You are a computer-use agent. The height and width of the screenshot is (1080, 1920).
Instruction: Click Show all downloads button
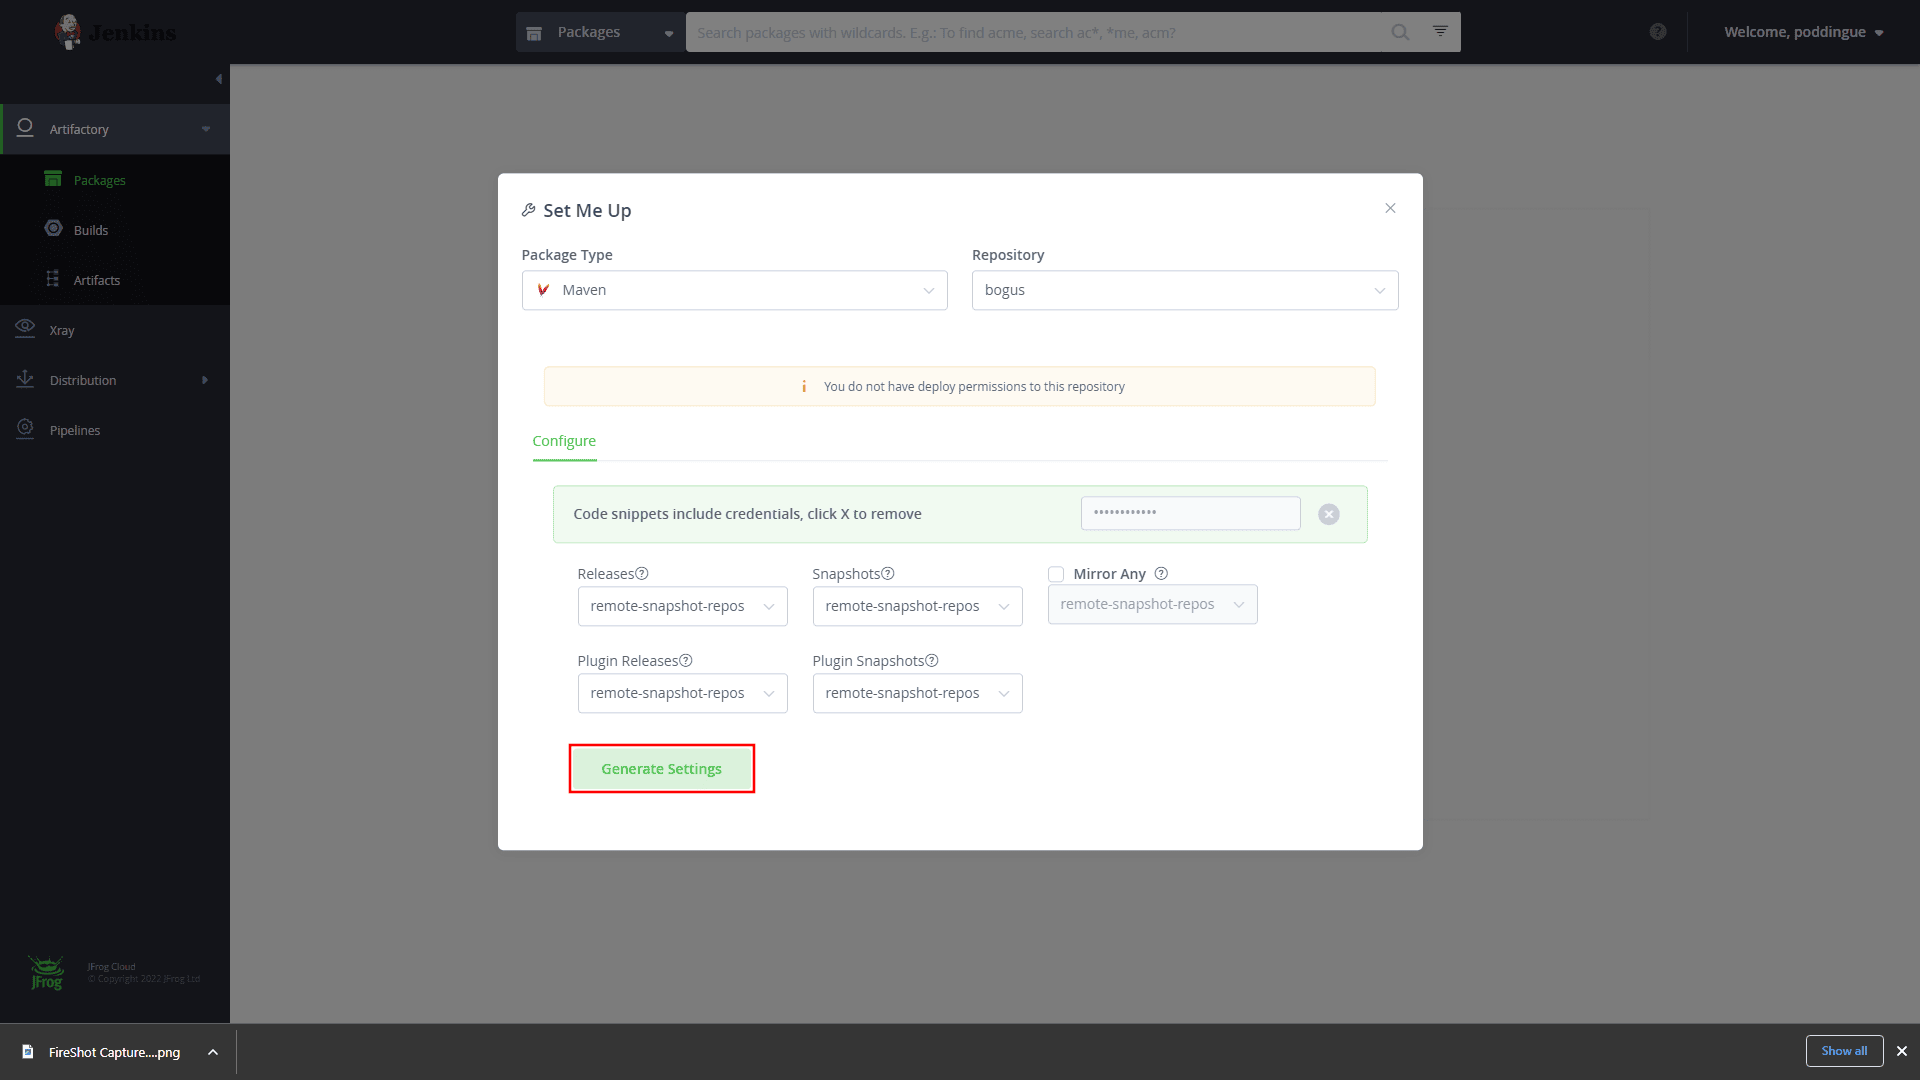click(x=1844, y=1051)
